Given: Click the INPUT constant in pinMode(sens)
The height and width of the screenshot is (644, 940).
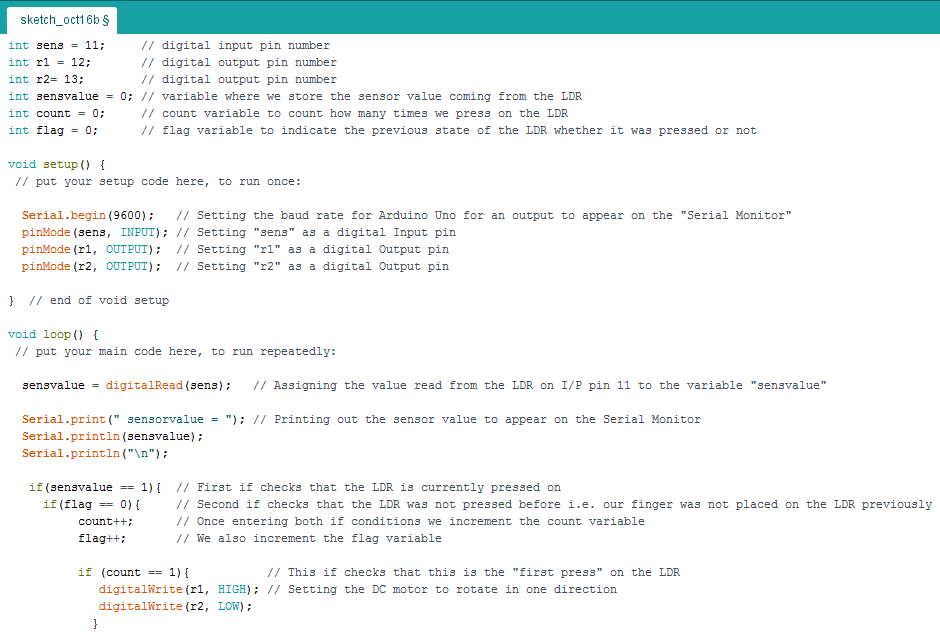Looking at the screenshot, I should point(137,232).
